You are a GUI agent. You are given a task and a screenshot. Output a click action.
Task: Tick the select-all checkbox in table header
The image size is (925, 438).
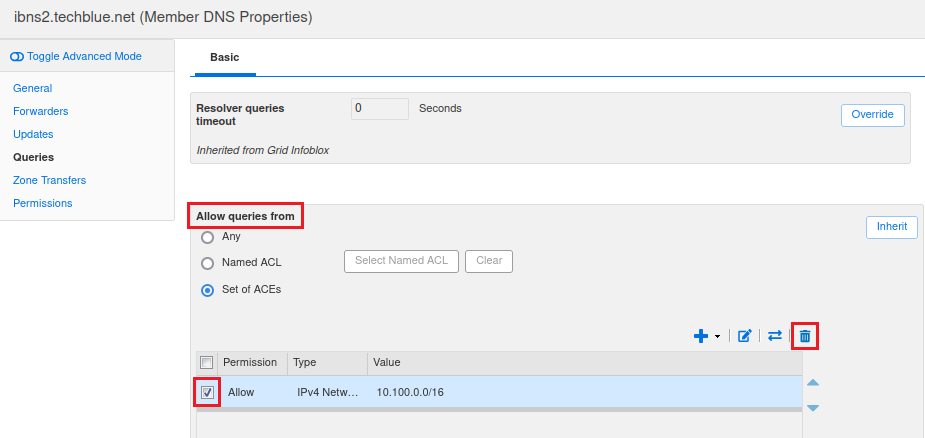[x=206, y=362]
